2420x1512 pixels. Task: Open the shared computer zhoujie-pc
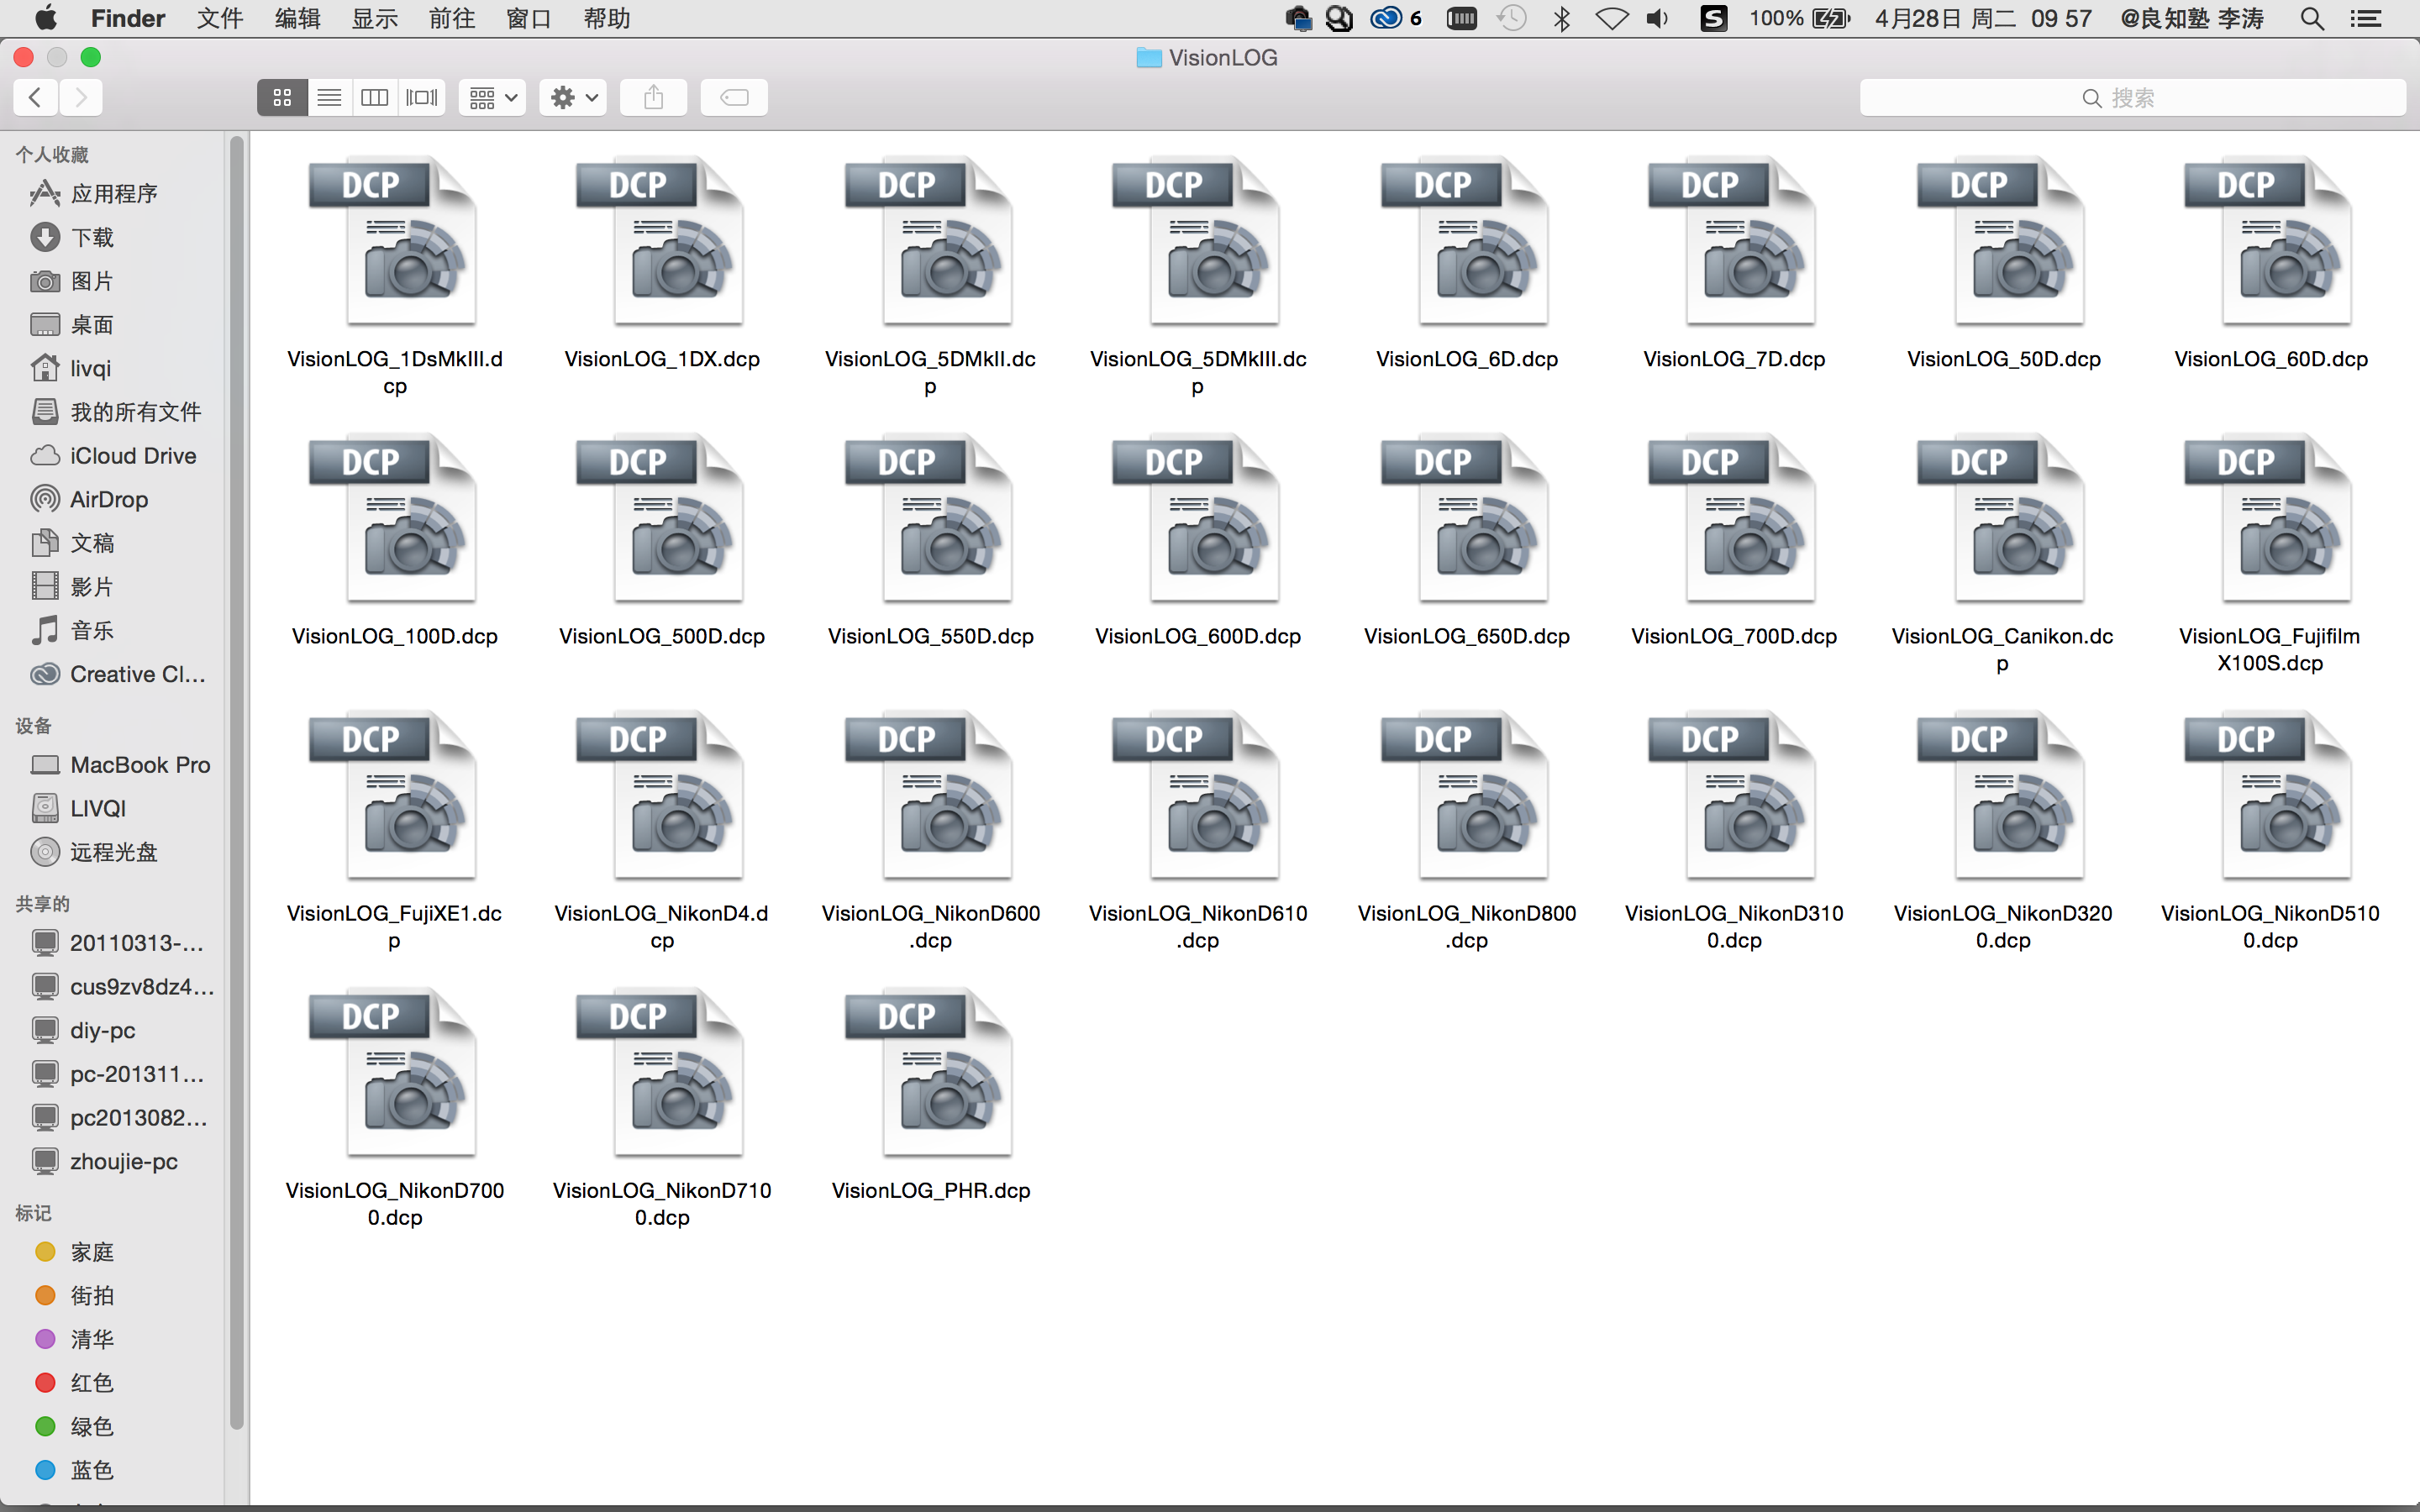(x=123, y=1161)
